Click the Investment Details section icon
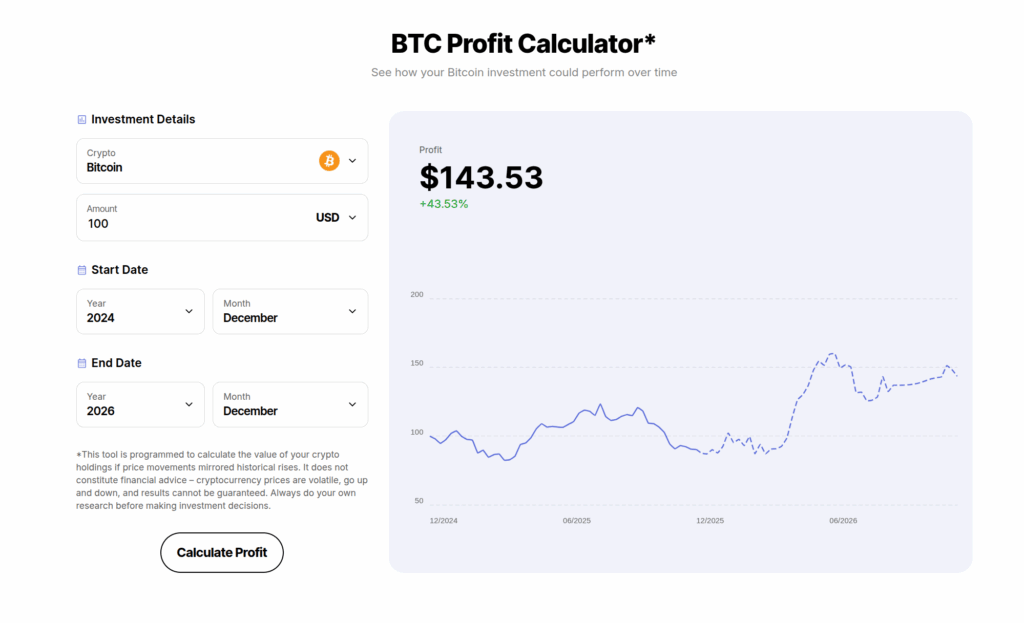 (81, 119)
